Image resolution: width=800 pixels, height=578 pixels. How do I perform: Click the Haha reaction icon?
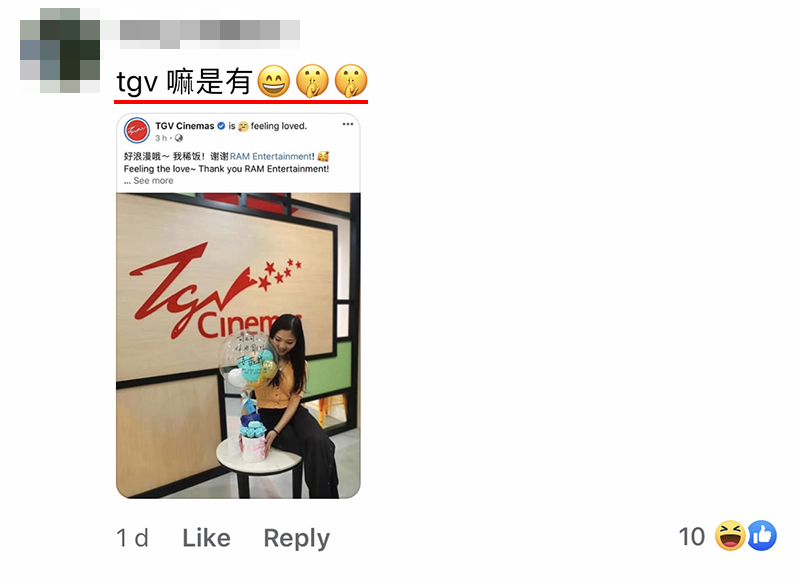pos(730,536)
